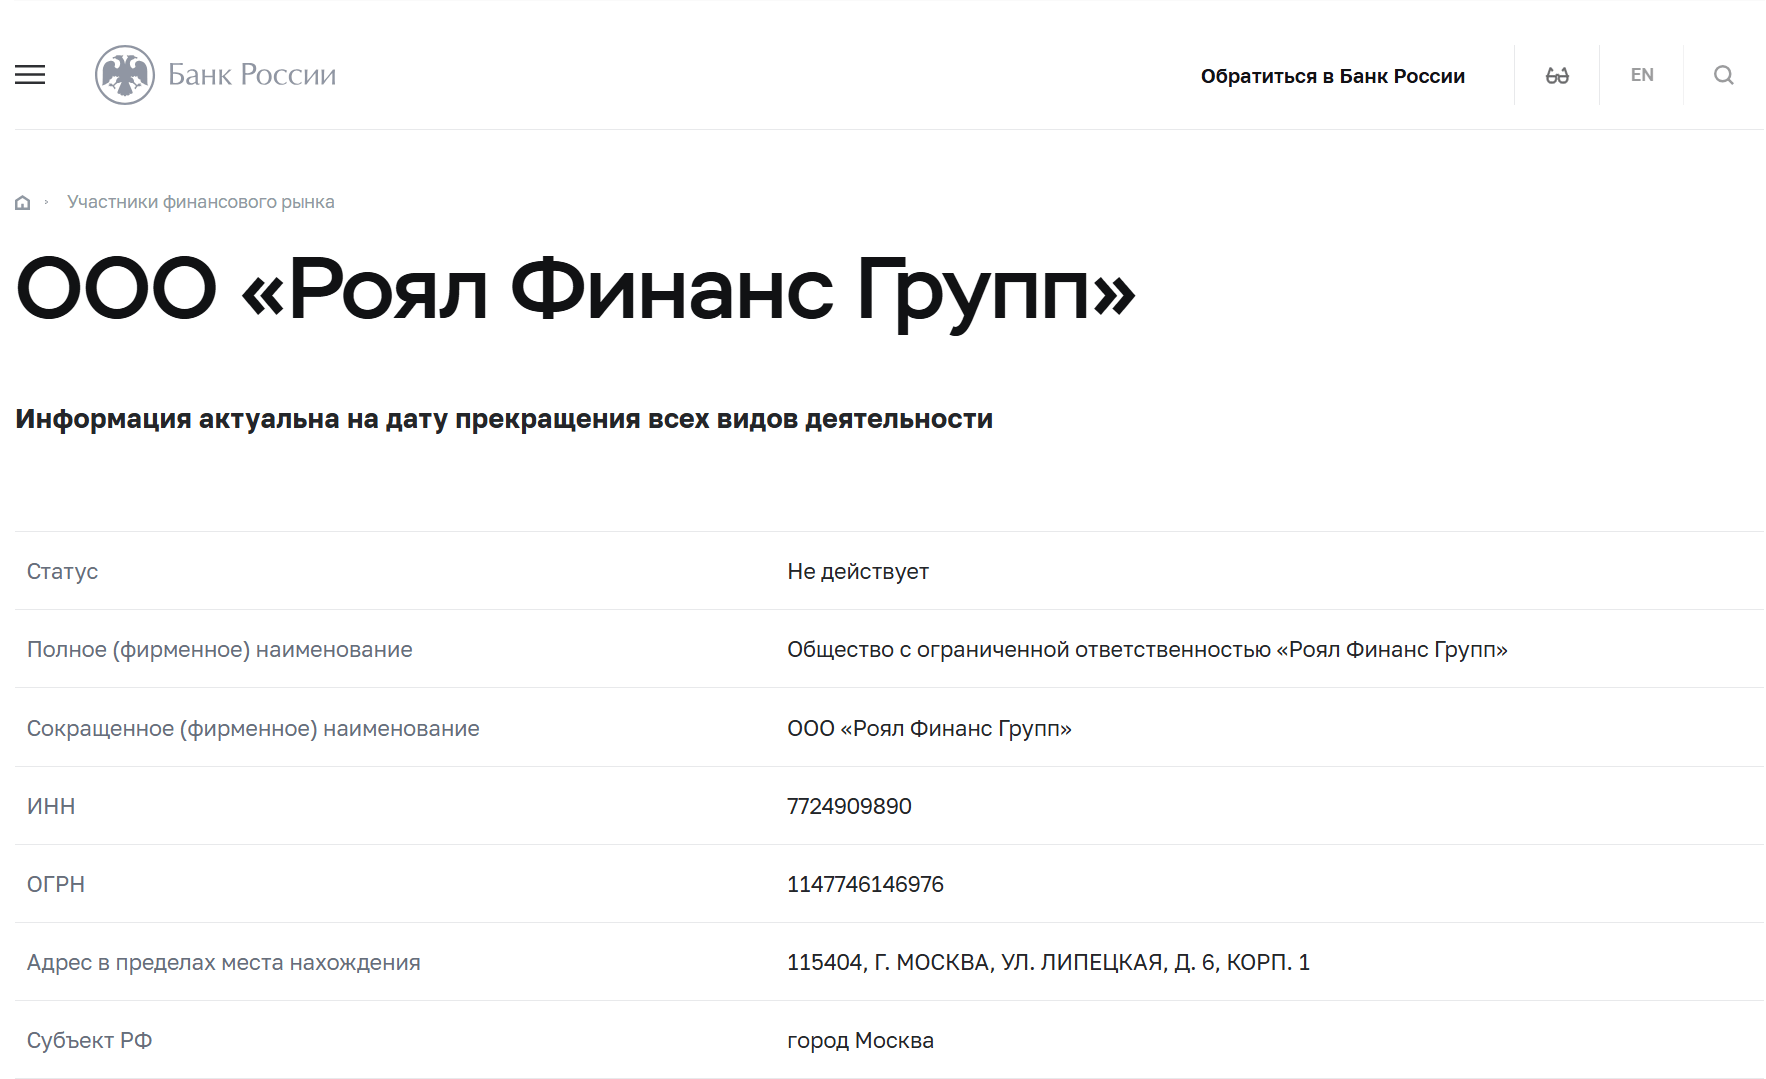Click the full company name in the table
The width and height of the screenshot is (1766, 1079).
[x=1149, y=649]
